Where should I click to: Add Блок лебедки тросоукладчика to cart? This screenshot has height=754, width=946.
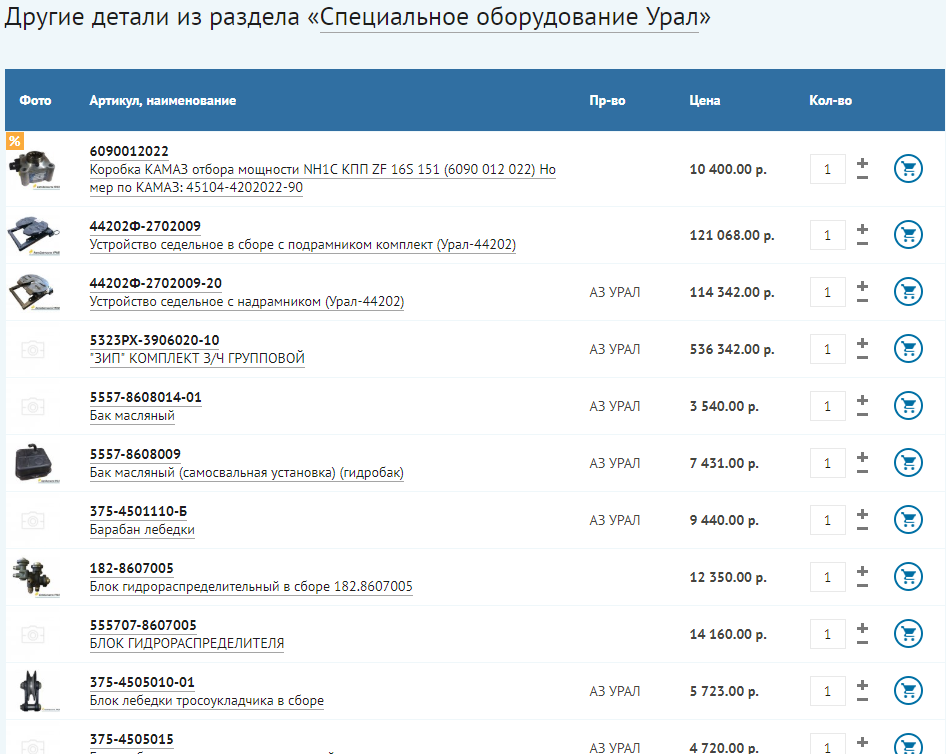point(908,691)
